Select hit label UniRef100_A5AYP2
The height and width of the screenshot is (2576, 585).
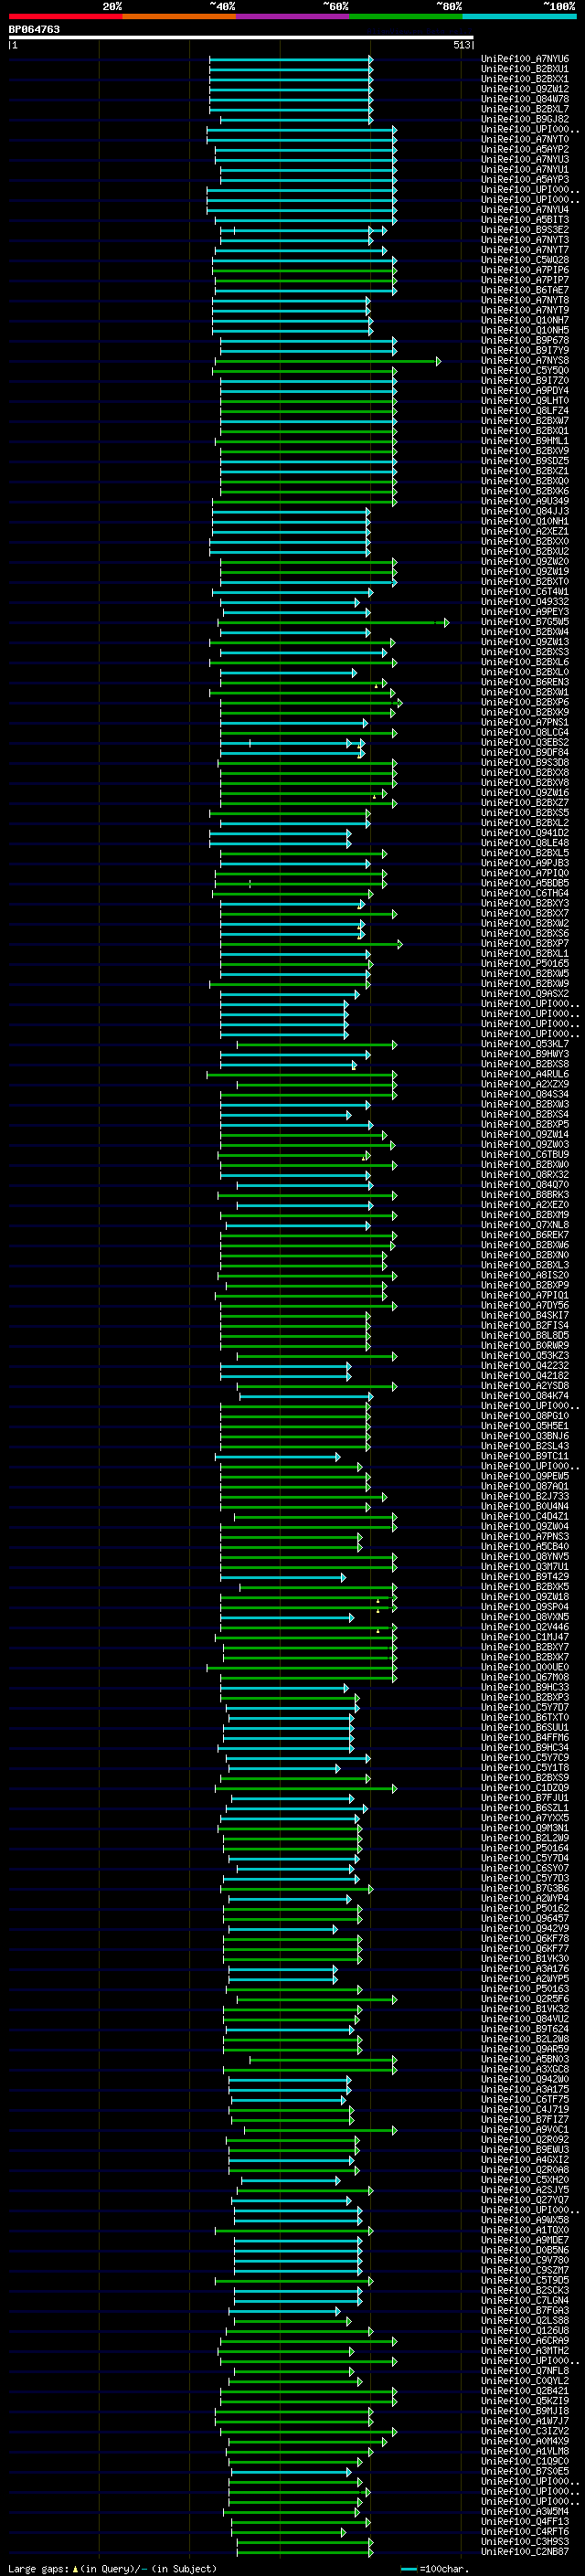525,149
